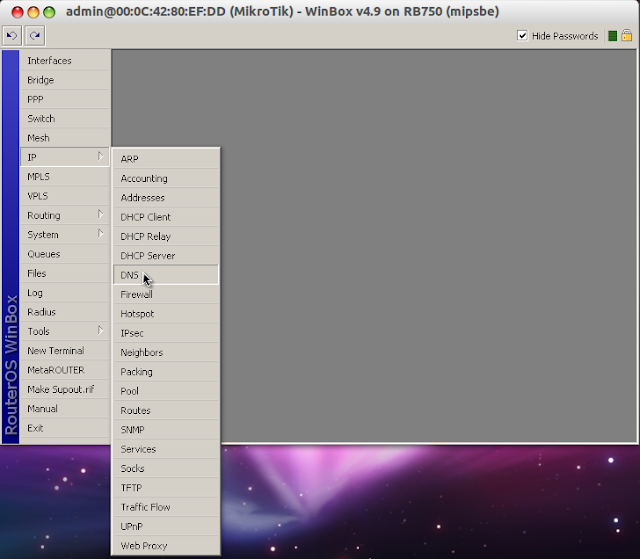Open the Queues menu item

coord(65,254)
